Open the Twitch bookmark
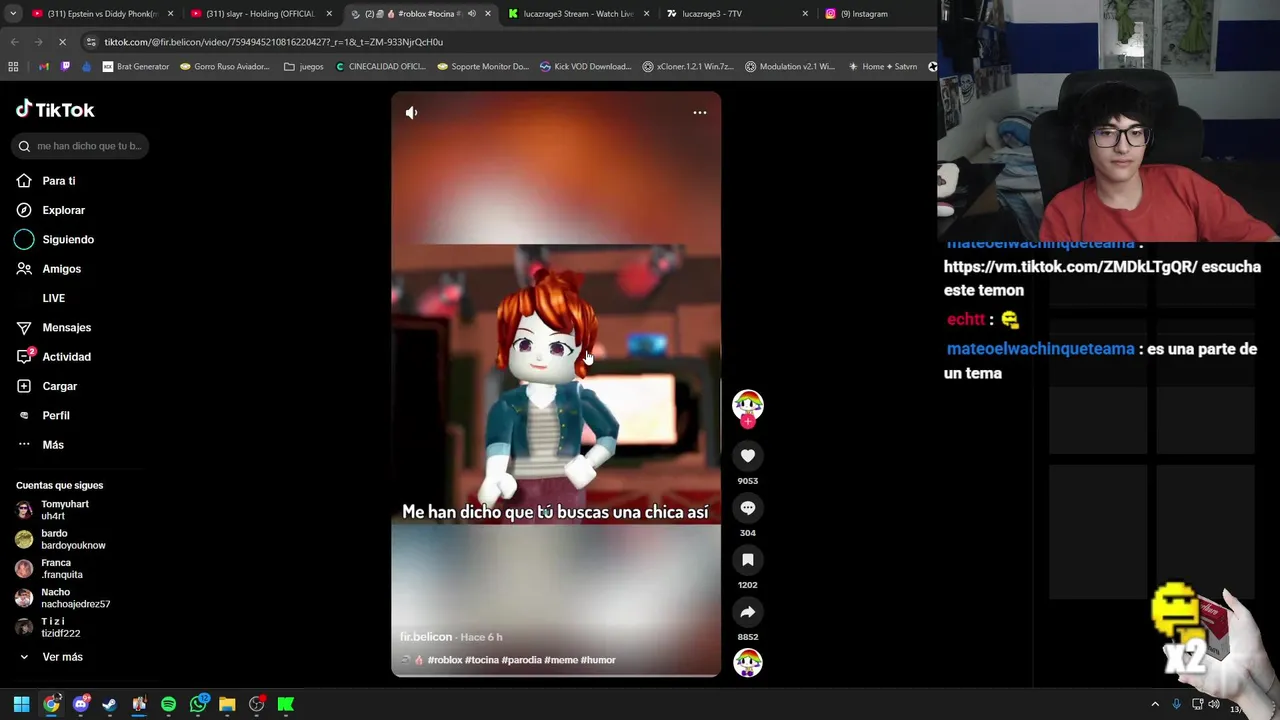Image resolution: width=1280 pixels, height=720 pixels. click(65, 67)
